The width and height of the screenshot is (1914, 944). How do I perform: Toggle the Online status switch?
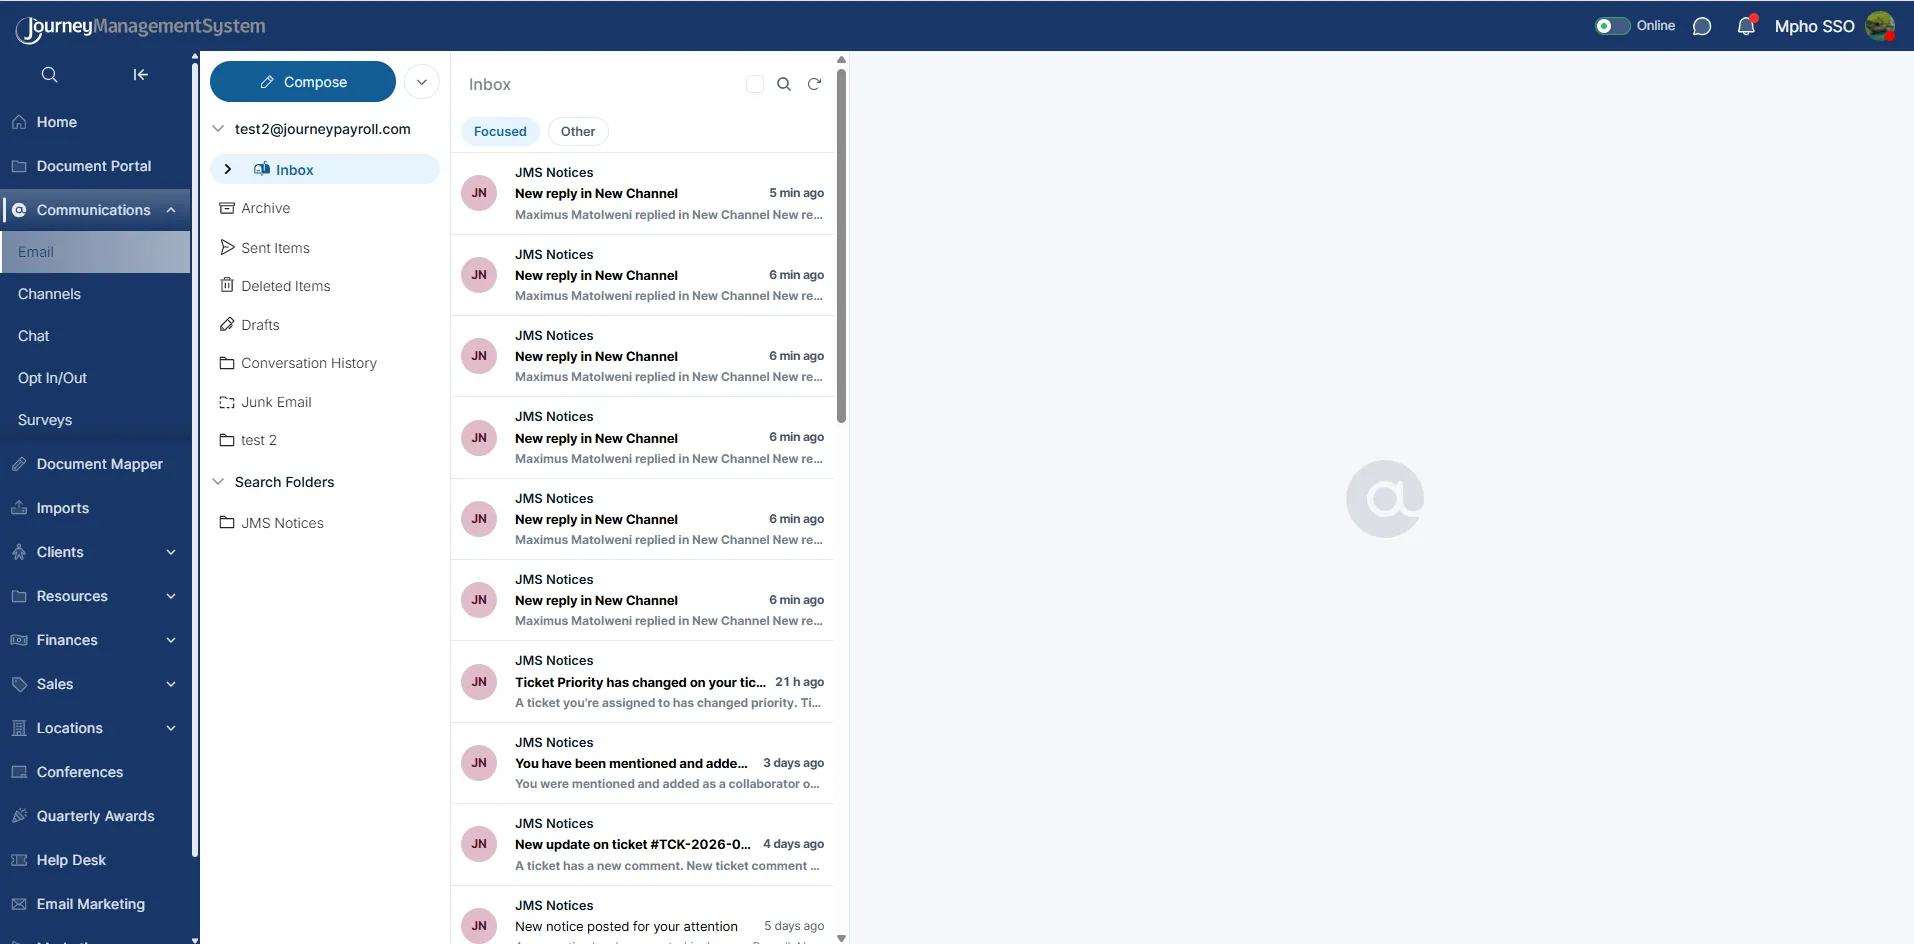[1612, 26]
